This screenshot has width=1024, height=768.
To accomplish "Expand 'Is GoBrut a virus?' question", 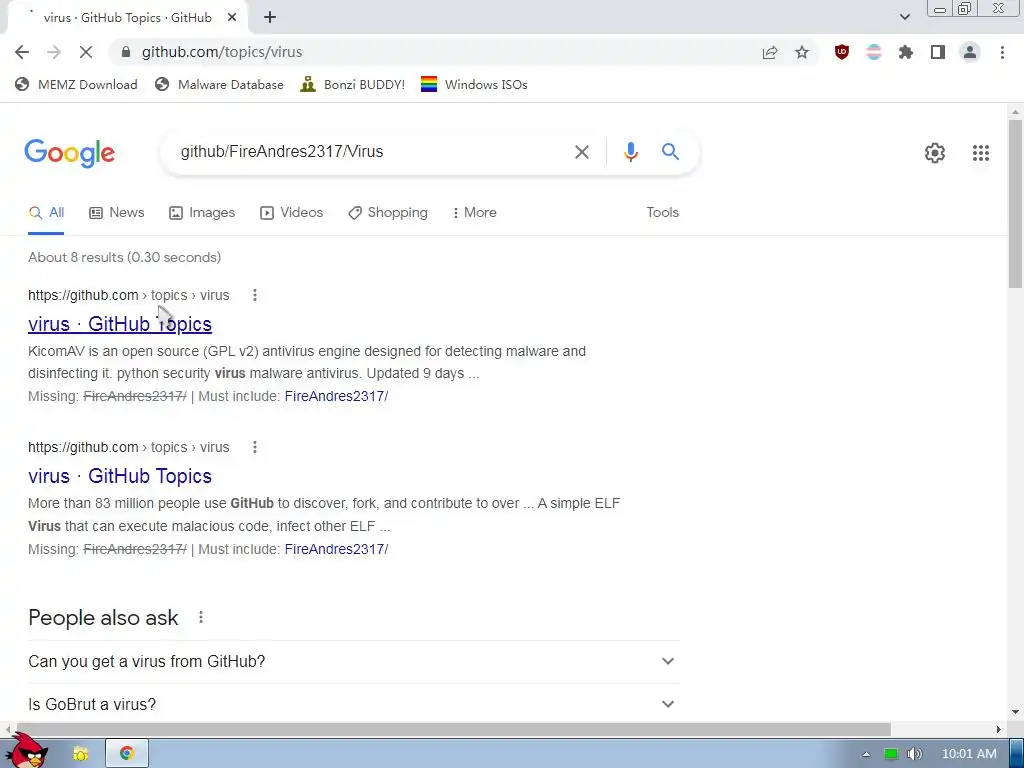I will point(353,704).
